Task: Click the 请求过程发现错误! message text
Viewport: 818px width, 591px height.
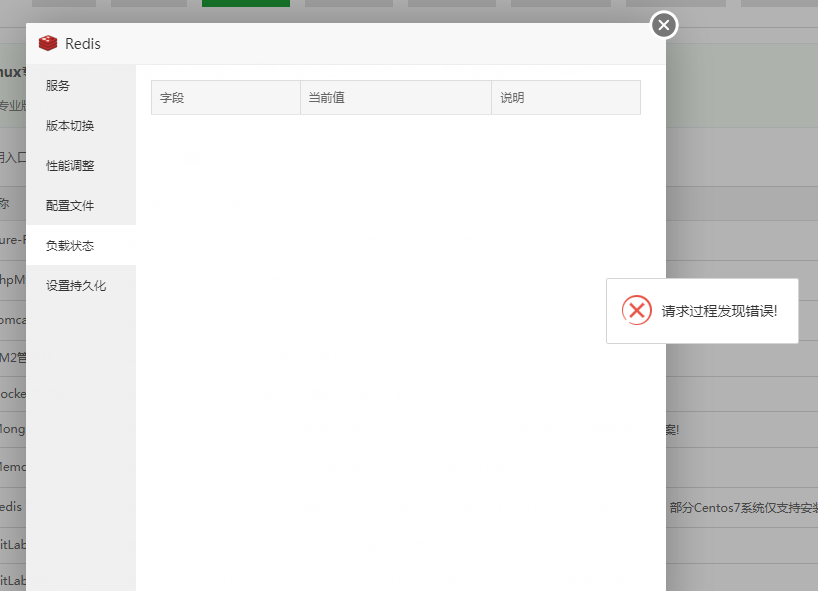Action: click(x=719, y=311)
